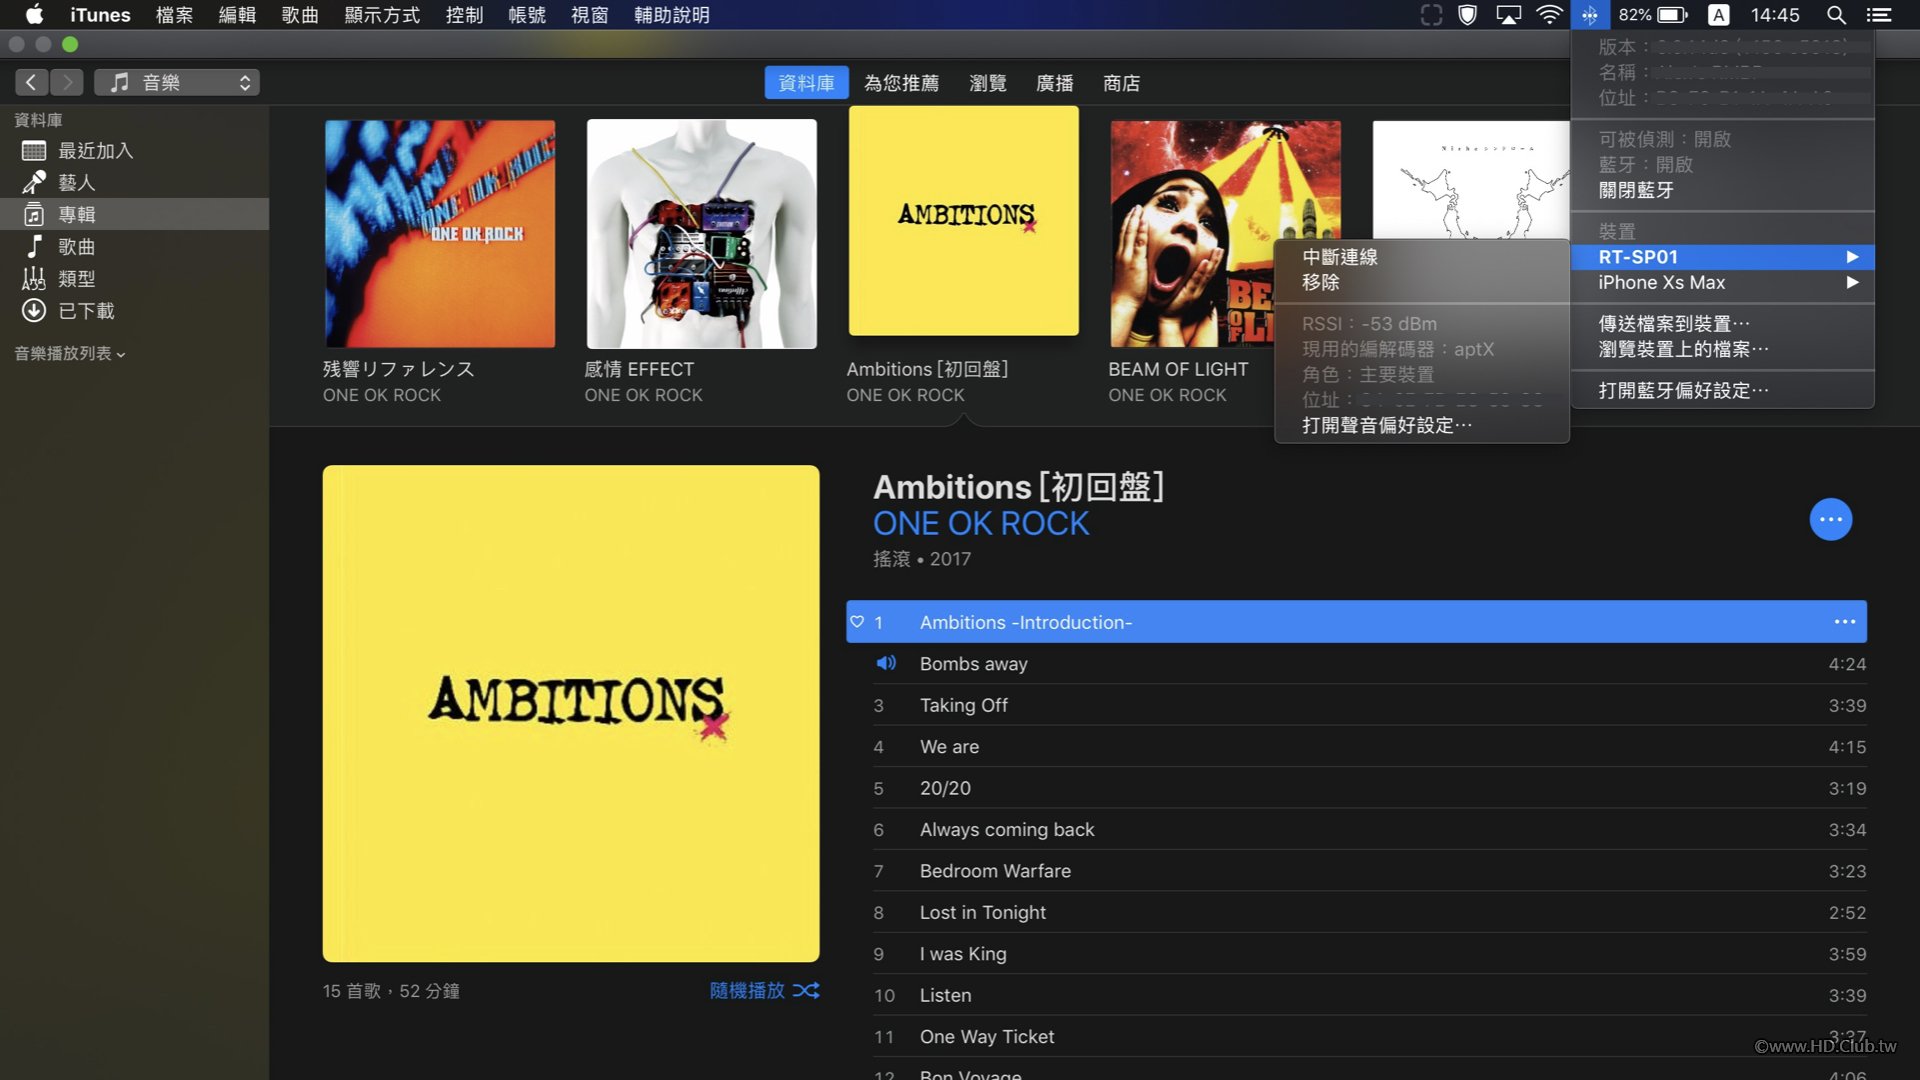This screenshot has width=1920, height=1080.
Task: Choose 移除 in the device submenu
Action: tap(1421, 283)
